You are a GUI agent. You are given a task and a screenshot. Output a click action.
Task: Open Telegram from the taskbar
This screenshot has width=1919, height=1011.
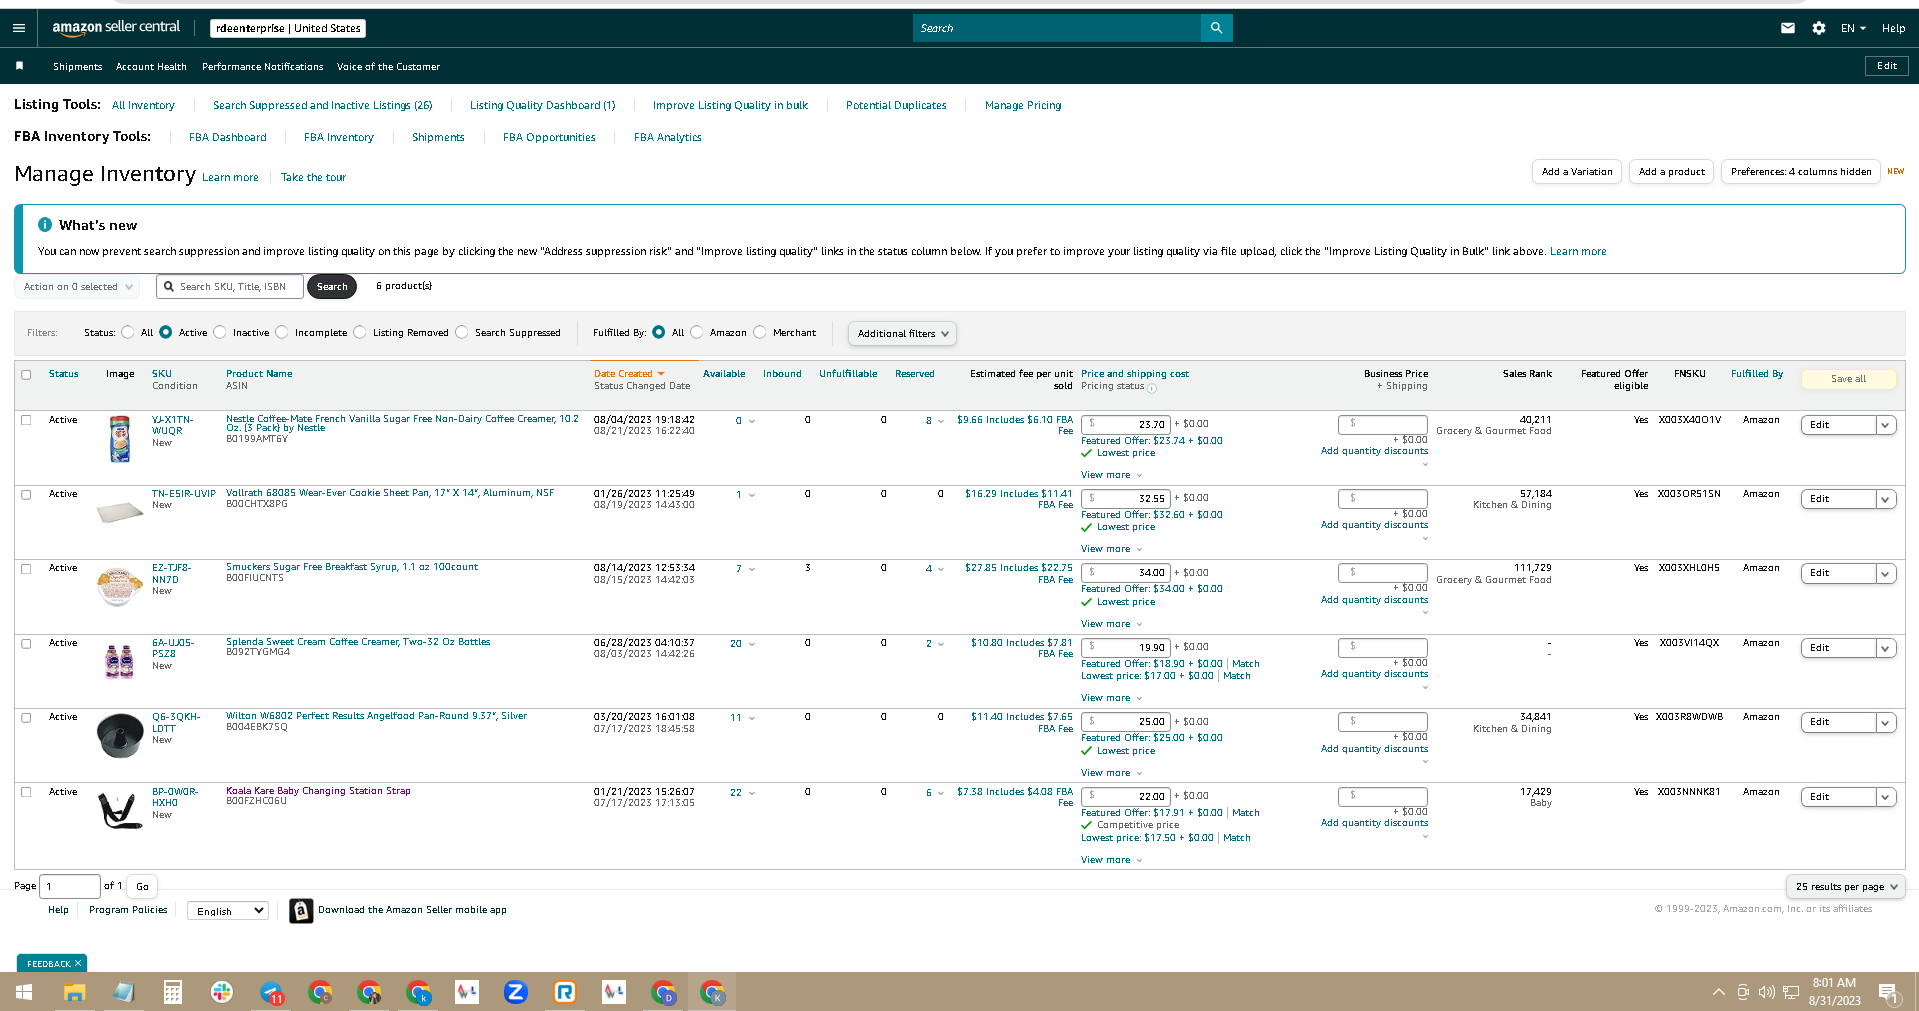(x=272, y=992)
